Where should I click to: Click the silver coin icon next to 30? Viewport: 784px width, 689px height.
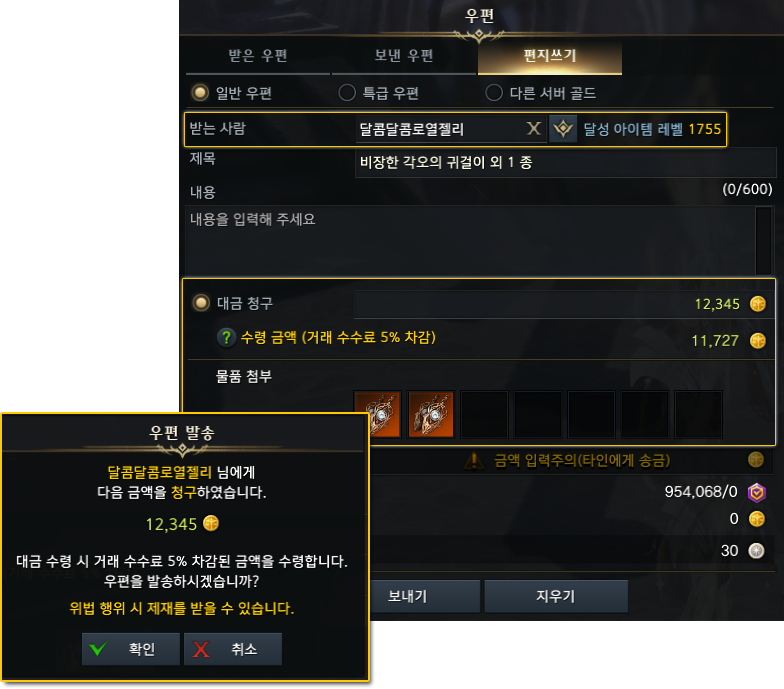(756, 550)
